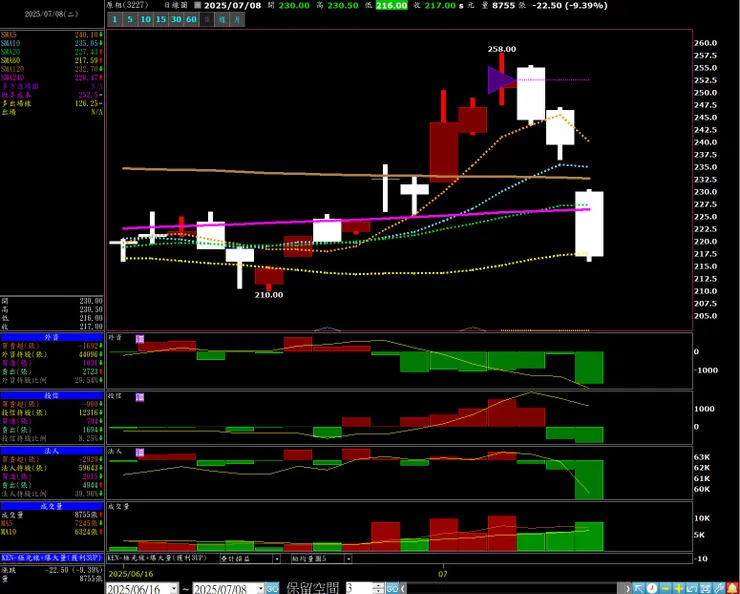
Task: Select the 30-minute chart interval
Action: [176, 20]
